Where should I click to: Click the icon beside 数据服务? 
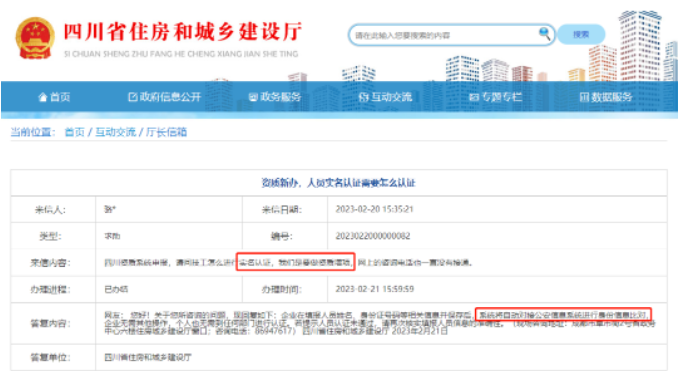(x=584, y=97)
